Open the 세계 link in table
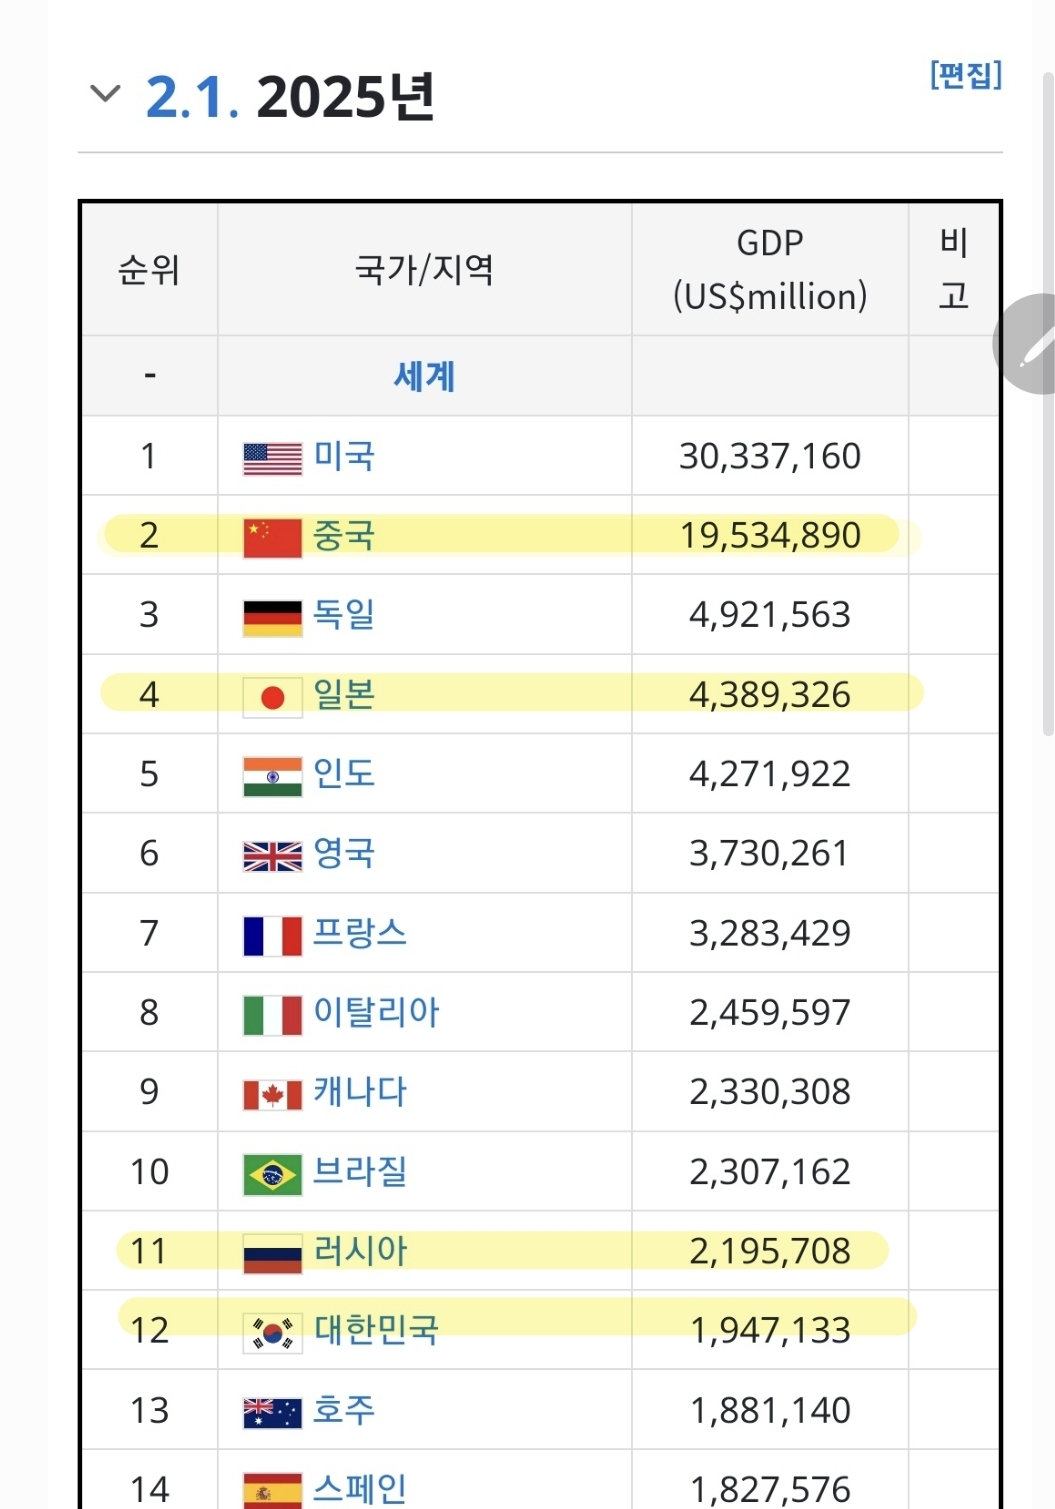This screenshot has width=1055, height=1509. coord(424,376)
